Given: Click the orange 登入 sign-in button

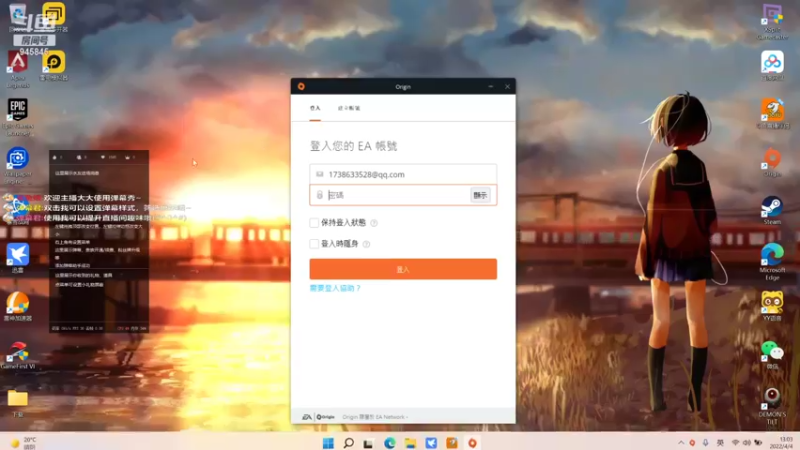Looking at the screenshot, I should 403,269.
